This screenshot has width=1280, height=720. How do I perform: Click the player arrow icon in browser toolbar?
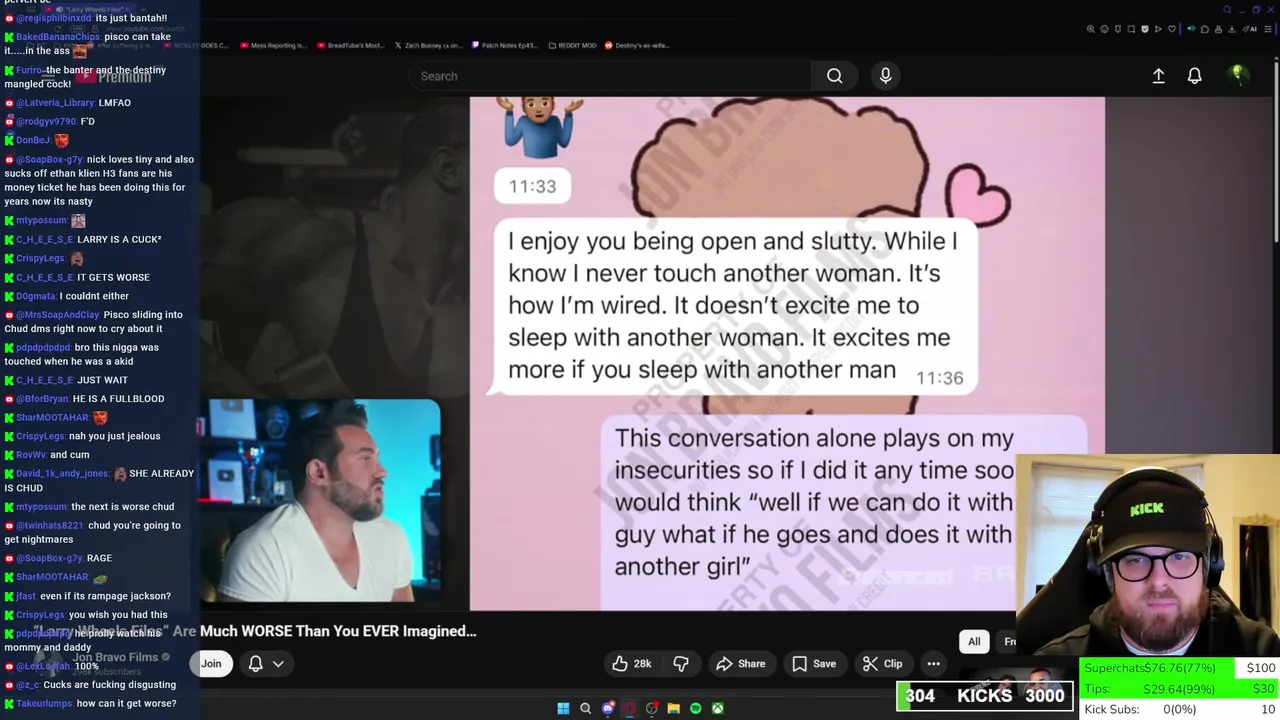click(x=1158, y=29)
